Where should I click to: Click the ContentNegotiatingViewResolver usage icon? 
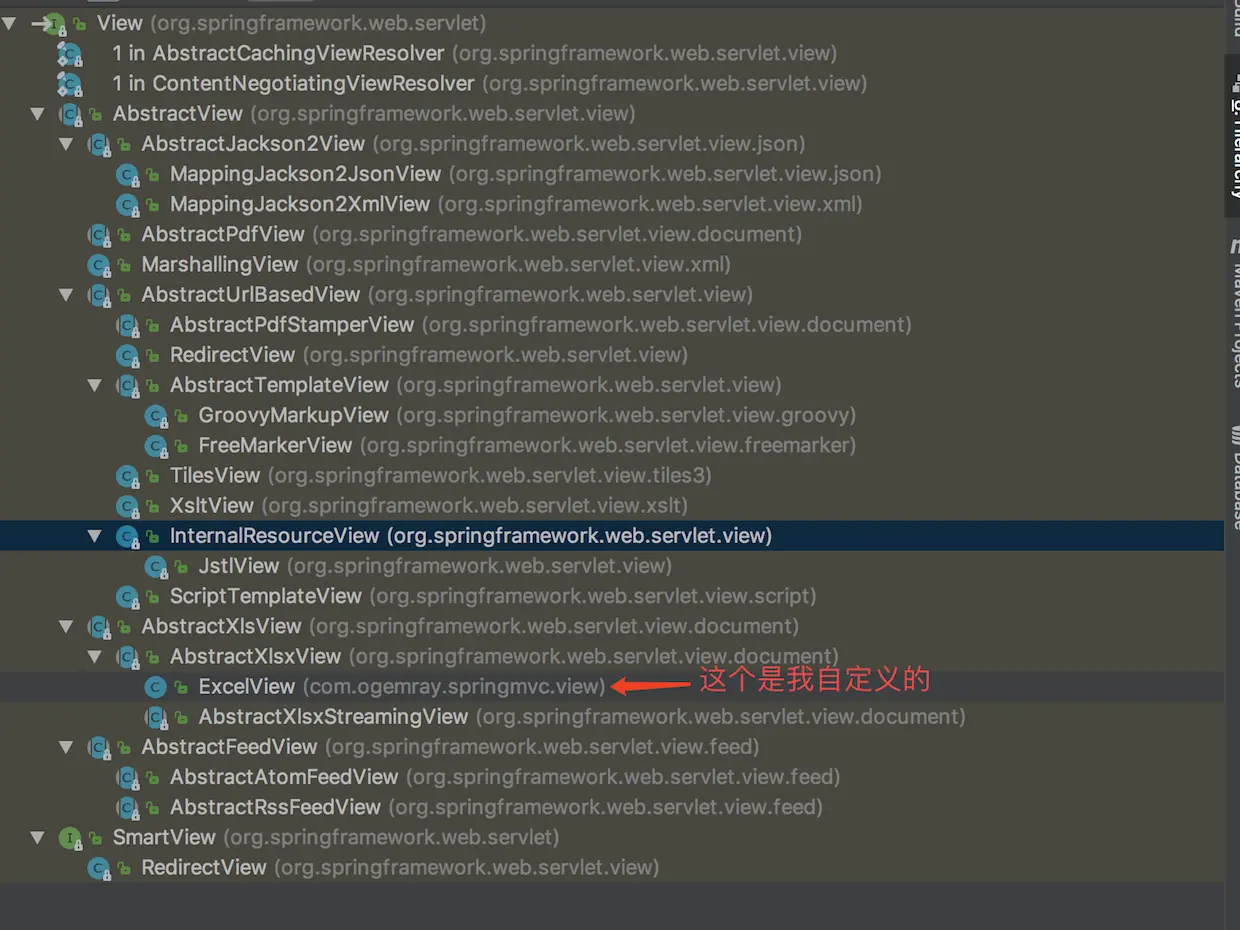[x=69, y=84]
